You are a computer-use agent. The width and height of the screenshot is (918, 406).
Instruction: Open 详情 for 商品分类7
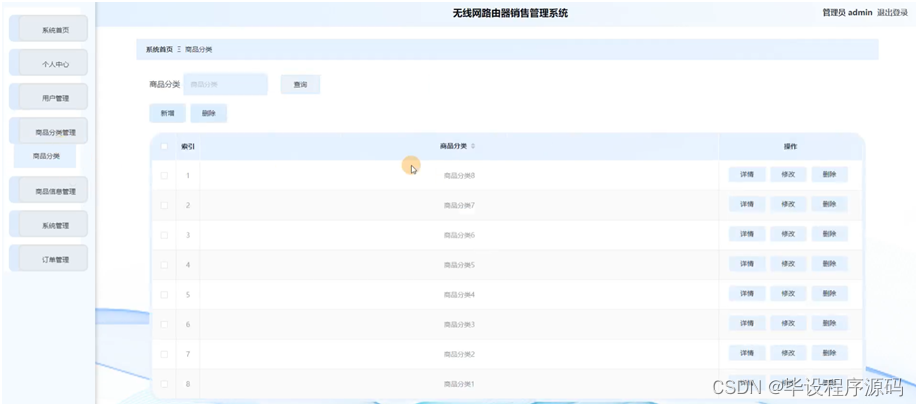pos(747,204)
